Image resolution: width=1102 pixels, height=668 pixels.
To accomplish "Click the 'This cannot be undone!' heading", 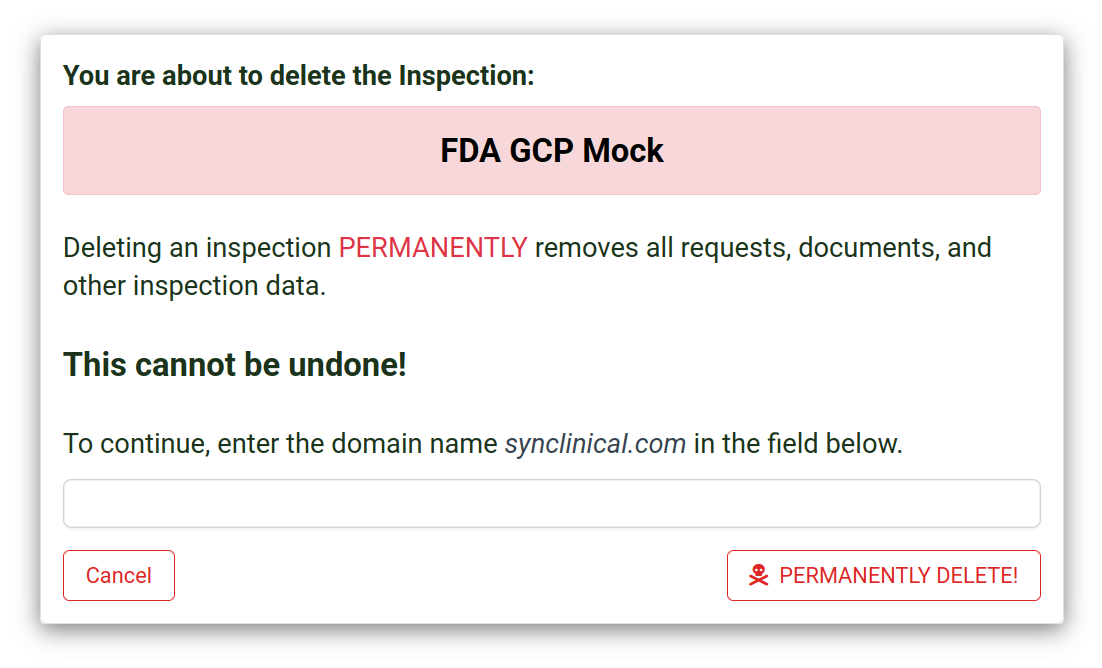I will [235, 365].
